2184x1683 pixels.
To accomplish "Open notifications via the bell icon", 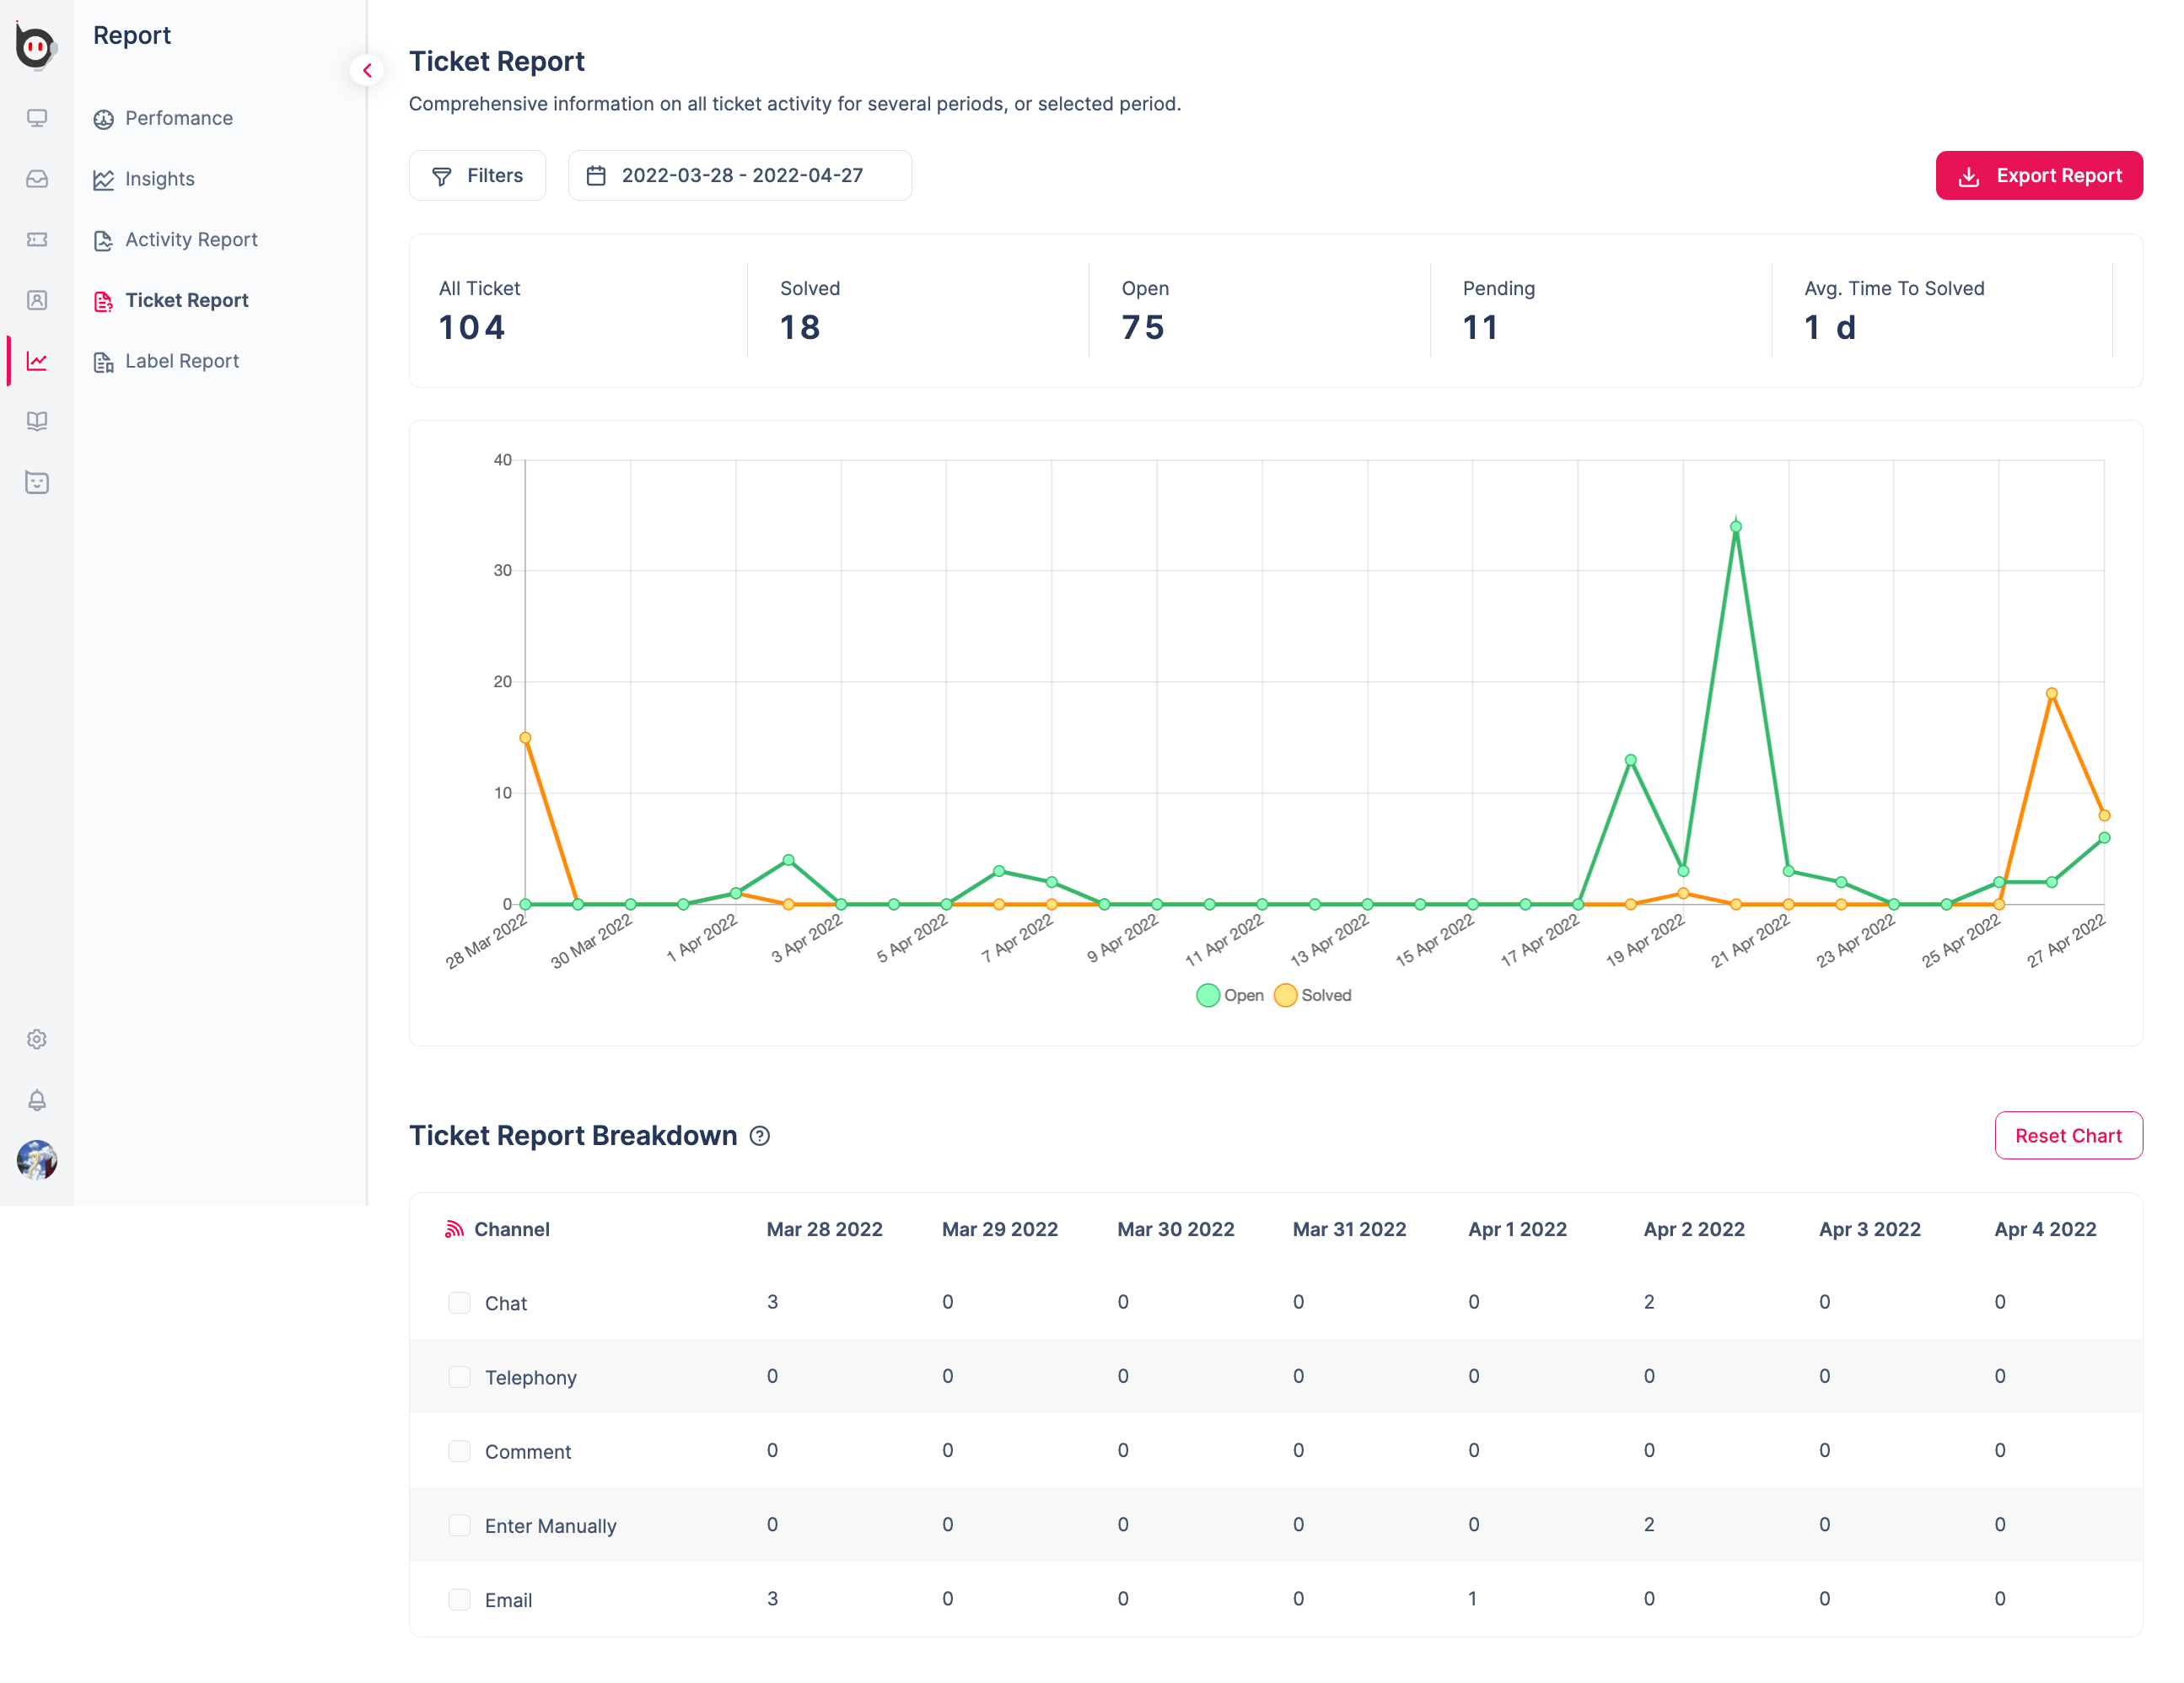I will click(37, 1100).
